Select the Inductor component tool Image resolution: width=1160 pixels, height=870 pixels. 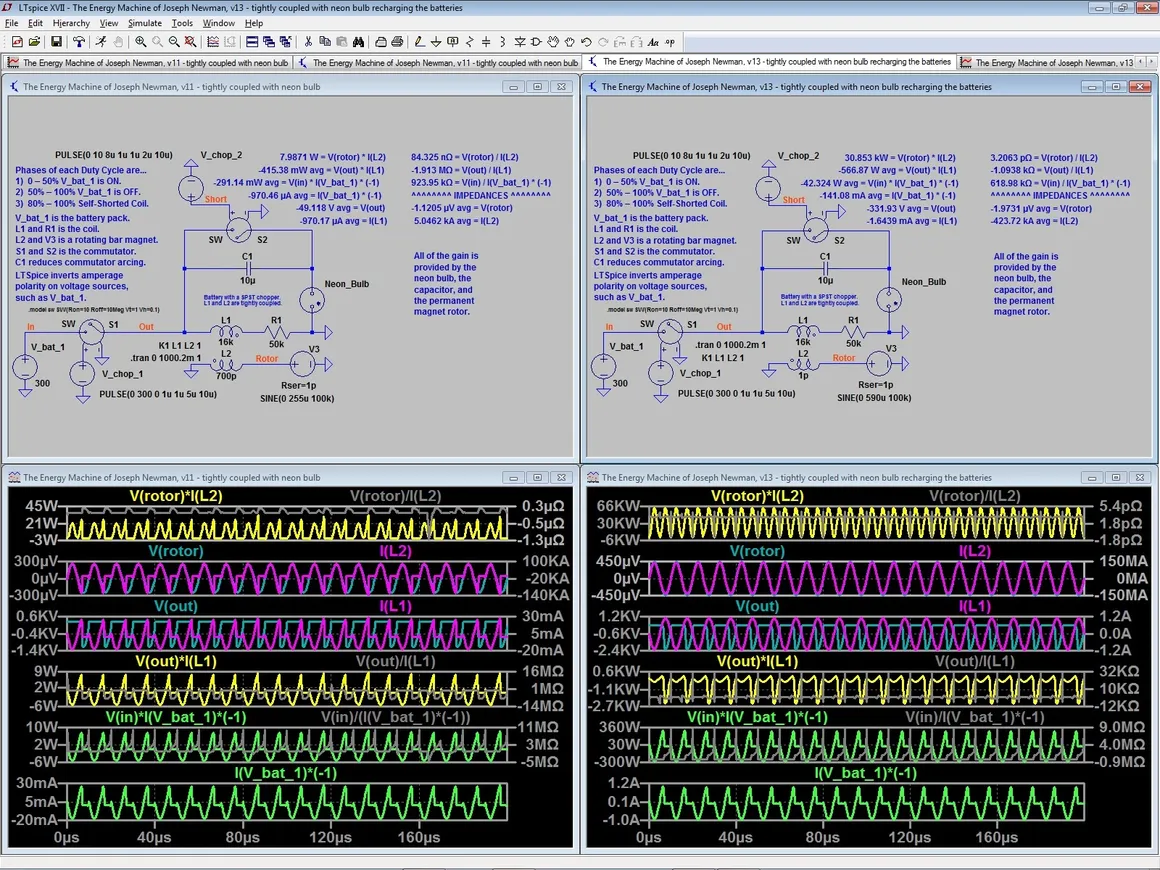coord(502,42)
